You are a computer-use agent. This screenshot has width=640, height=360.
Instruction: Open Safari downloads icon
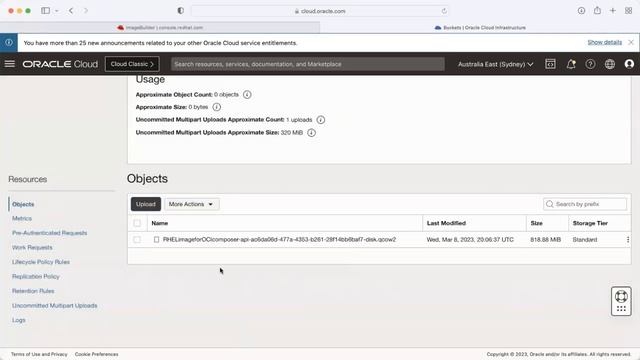point(581,11)
